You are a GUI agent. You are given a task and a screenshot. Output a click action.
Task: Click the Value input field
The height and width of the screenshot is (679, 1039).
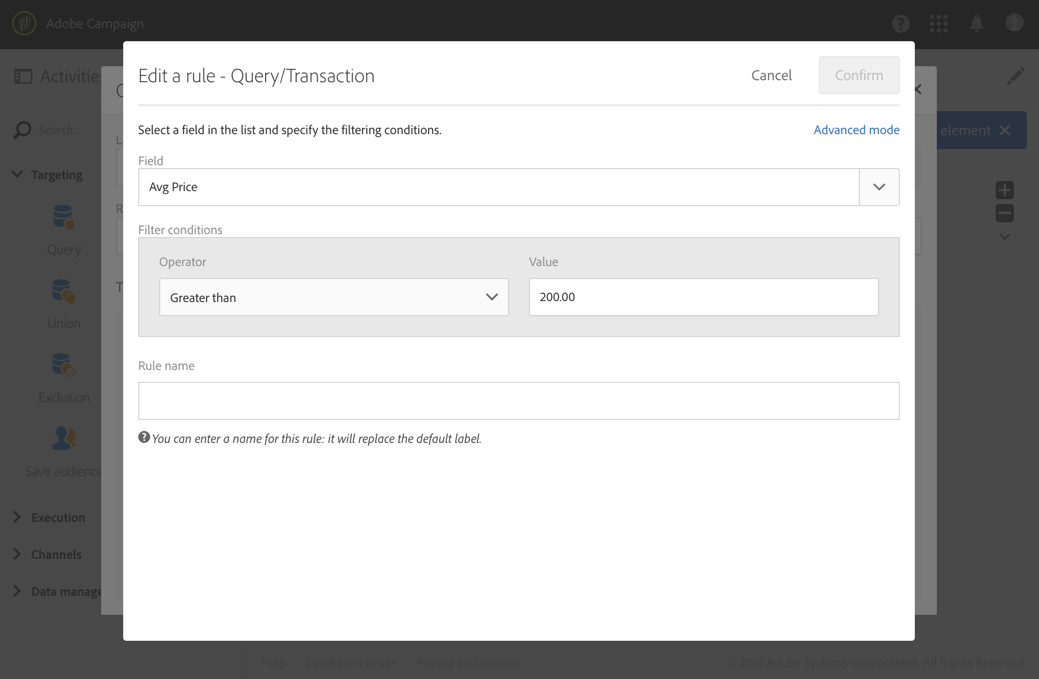[x=703, y=297]
